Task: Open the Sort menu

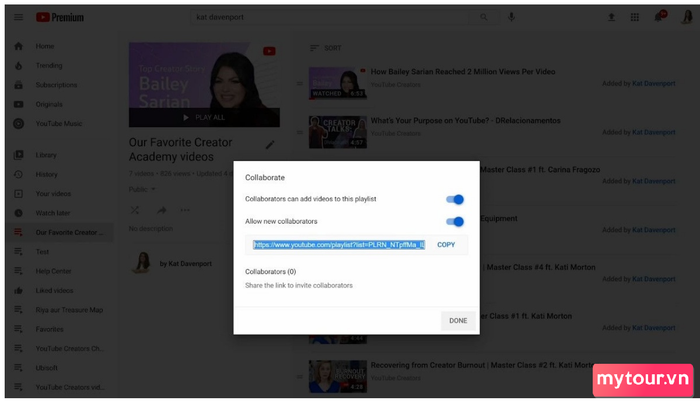Action: tap(325, 48)
